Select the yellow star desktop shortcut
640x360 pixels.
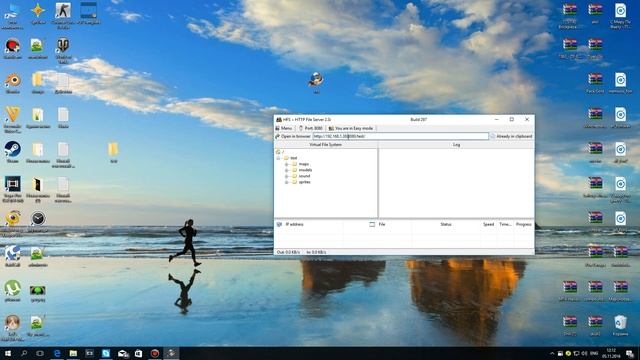38,13
